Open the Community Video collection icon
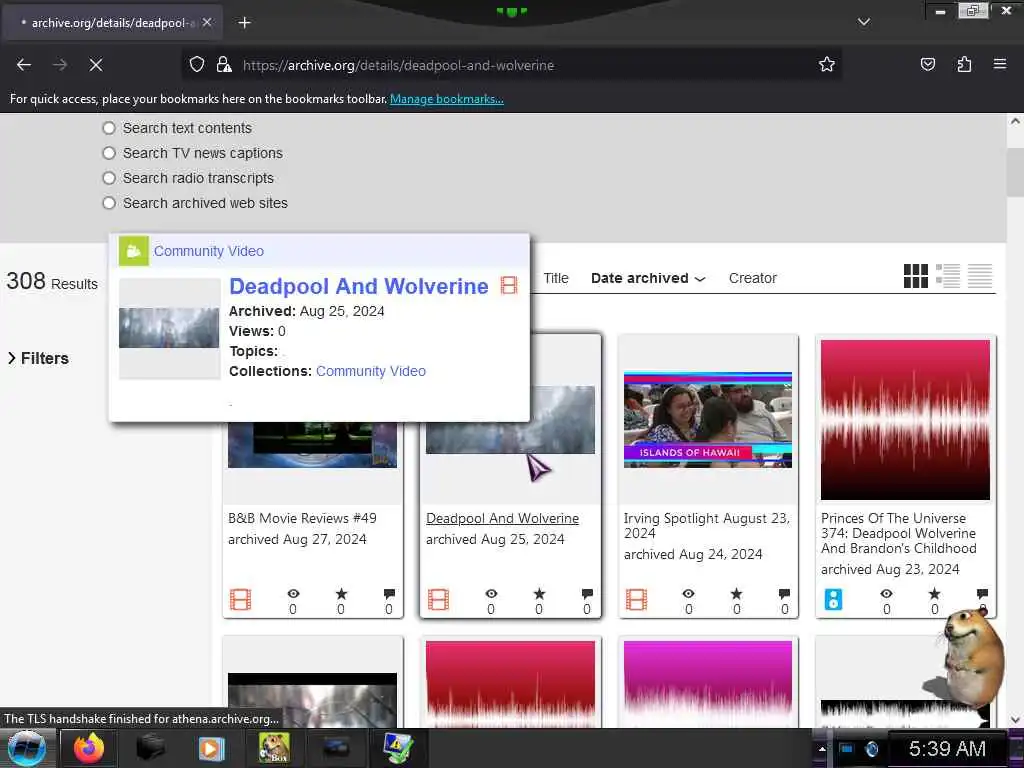Screen dimensions: 1024x768 133,251
